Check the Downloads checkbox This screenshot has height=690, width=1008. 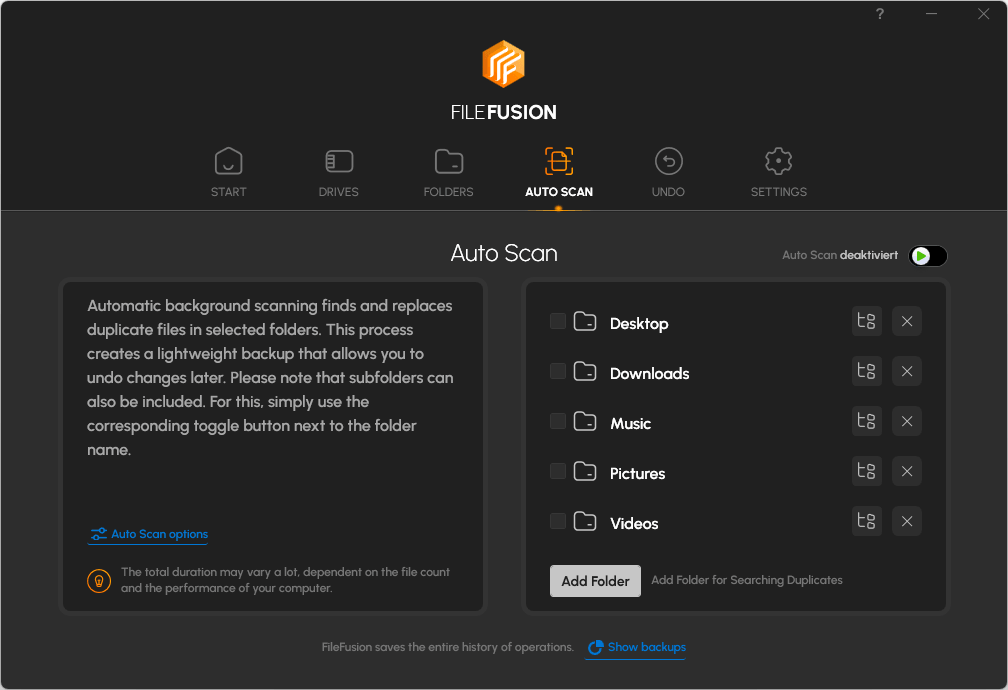(557, 371)
